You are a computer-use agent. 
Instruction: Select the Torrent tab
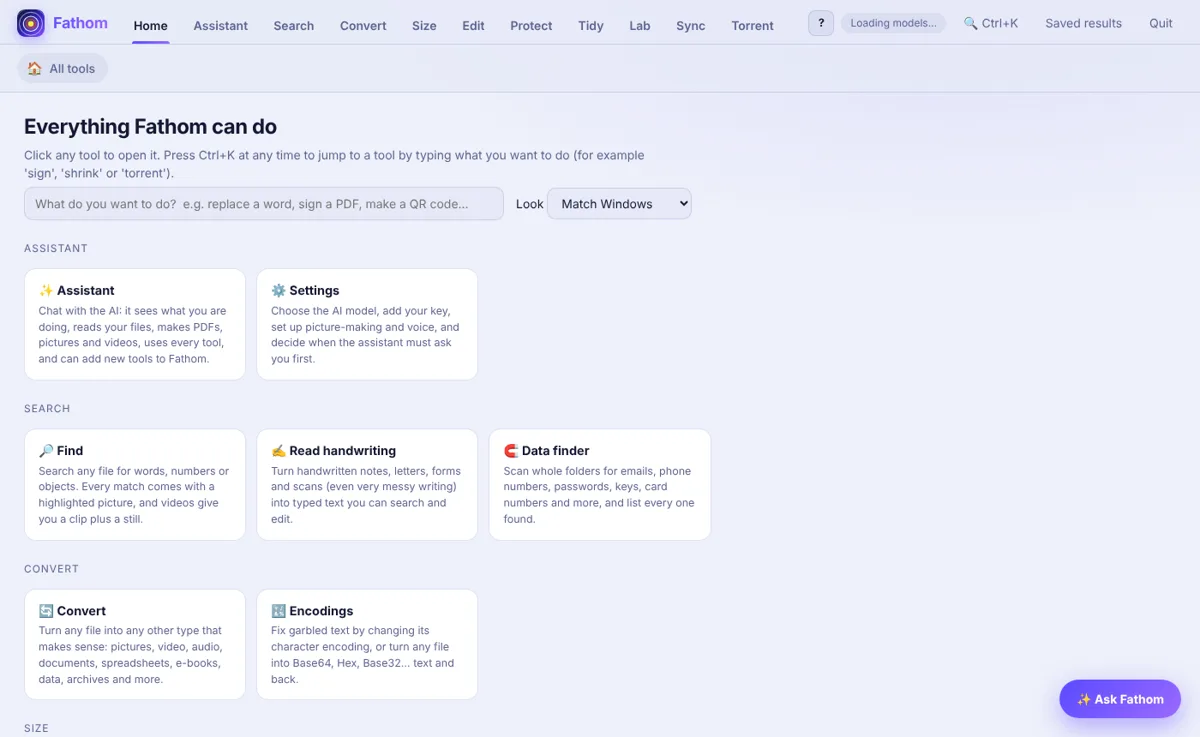pos(752,26)
